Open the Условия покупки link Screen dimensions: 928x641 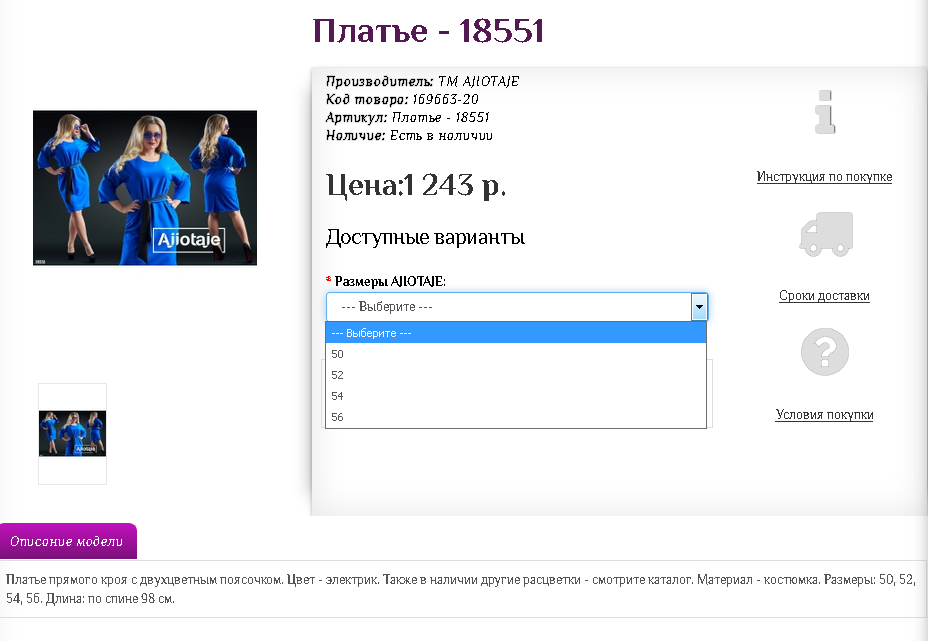824,414
